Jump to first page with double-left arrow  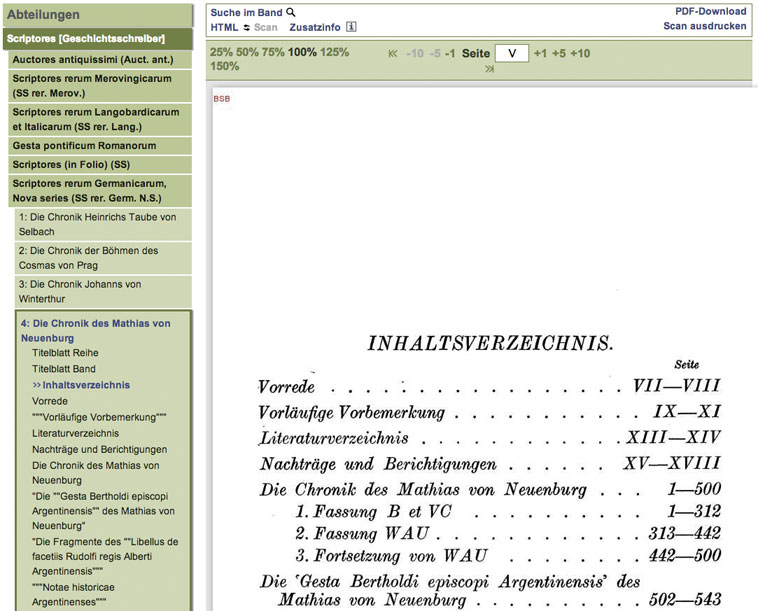pos(392,53)
